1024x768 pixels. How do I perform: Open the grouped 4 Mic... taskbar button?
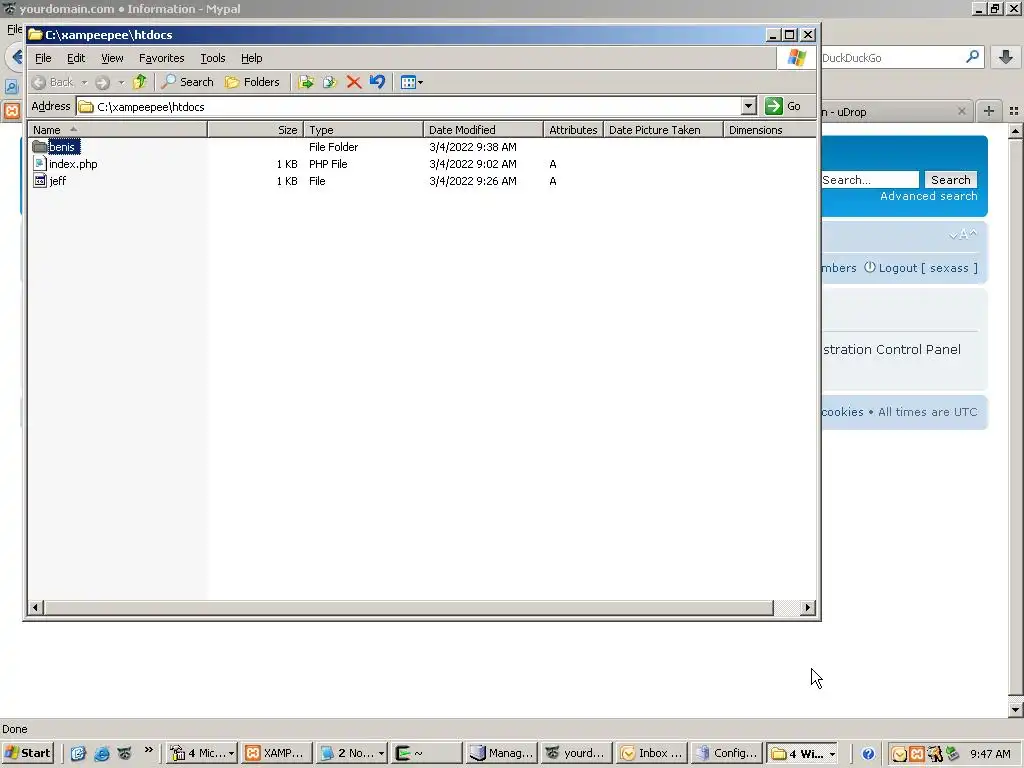(x=201, y=753)
